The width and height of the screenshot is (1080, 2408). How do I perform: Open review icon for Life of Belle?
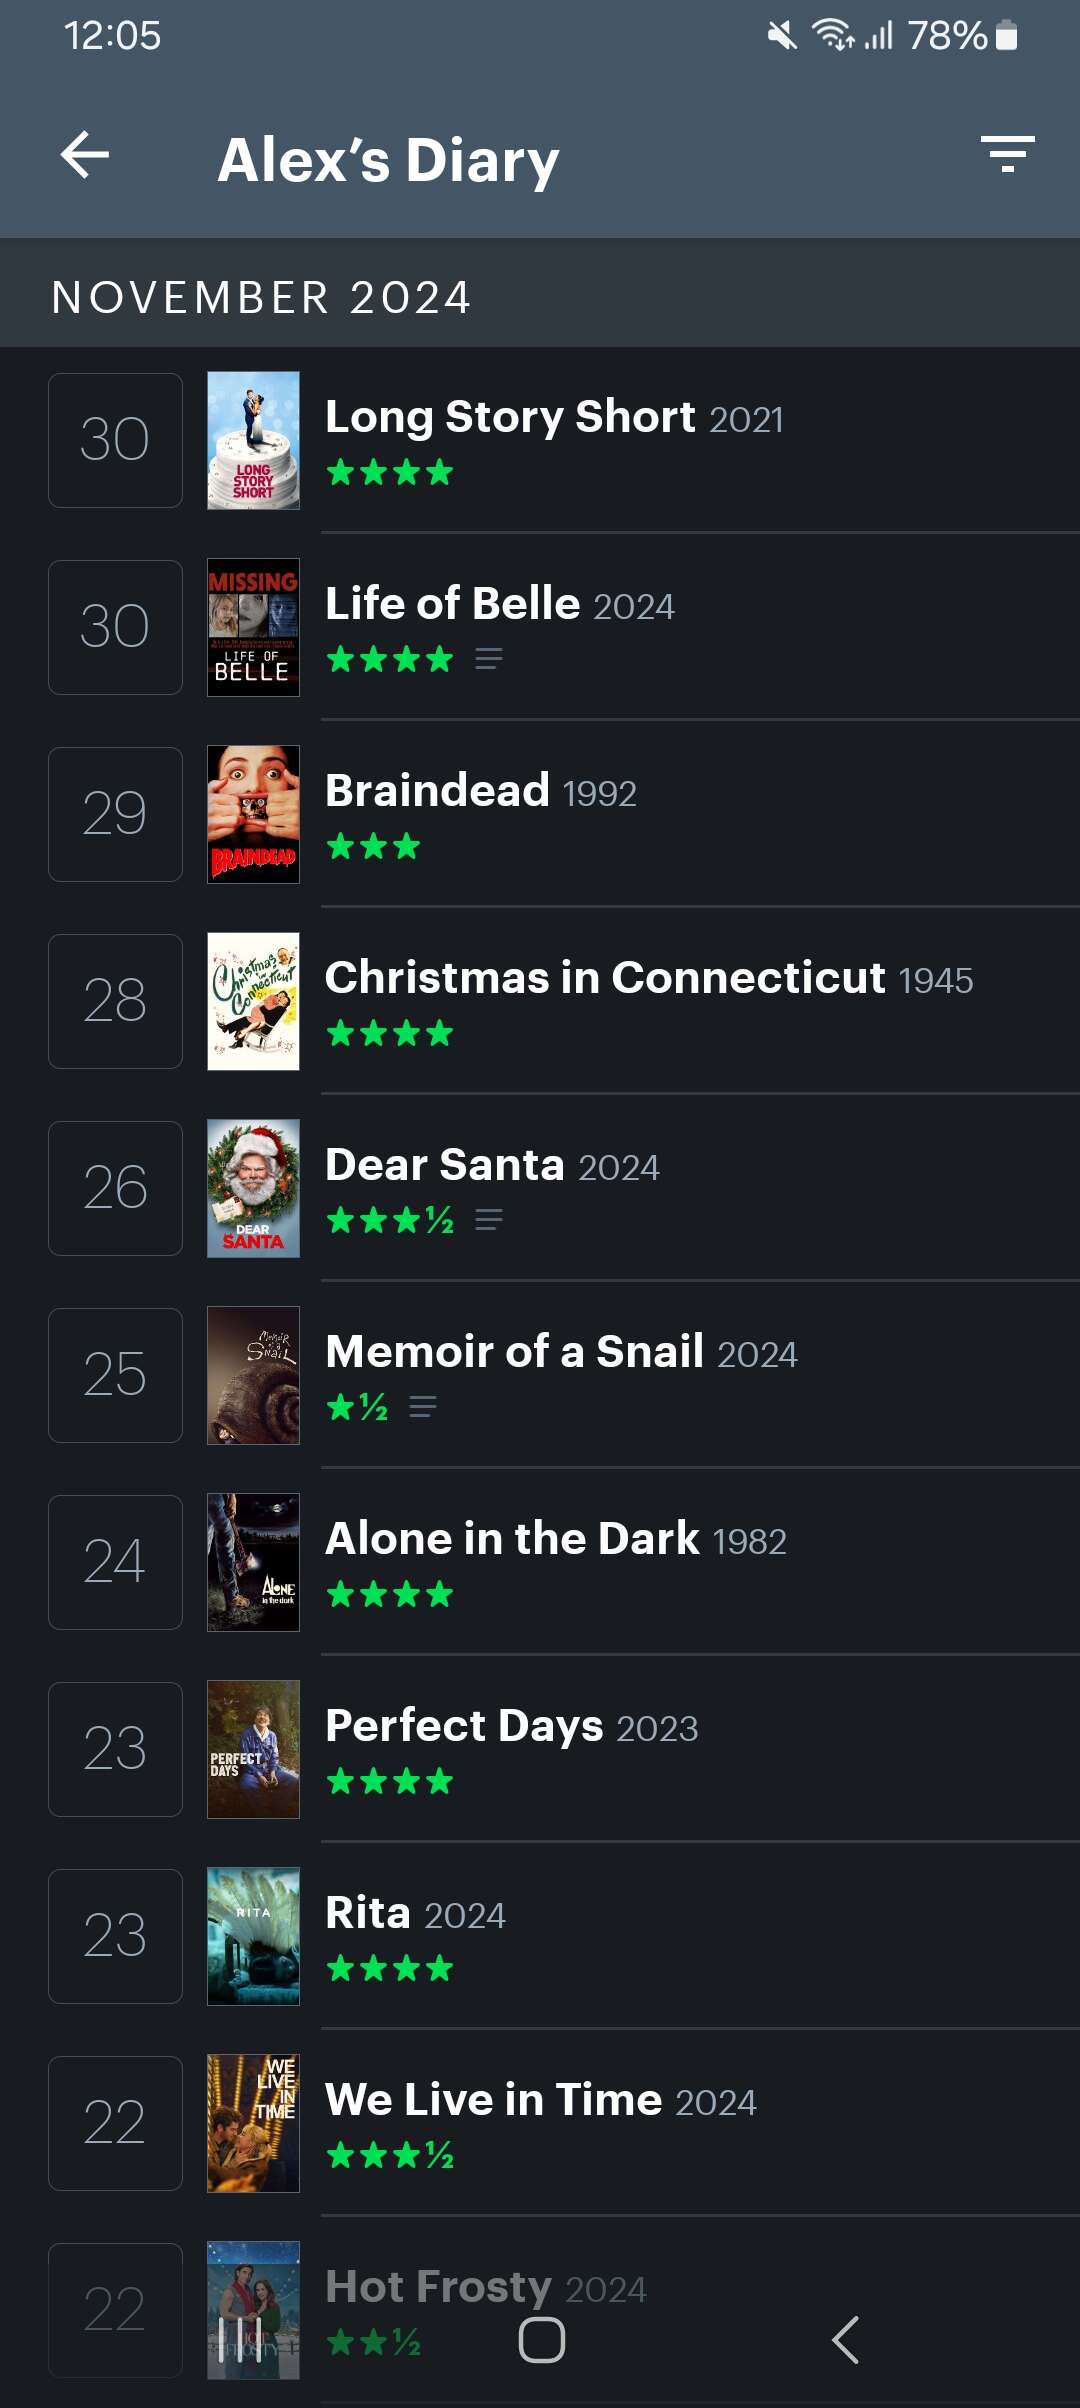(488, 659)
